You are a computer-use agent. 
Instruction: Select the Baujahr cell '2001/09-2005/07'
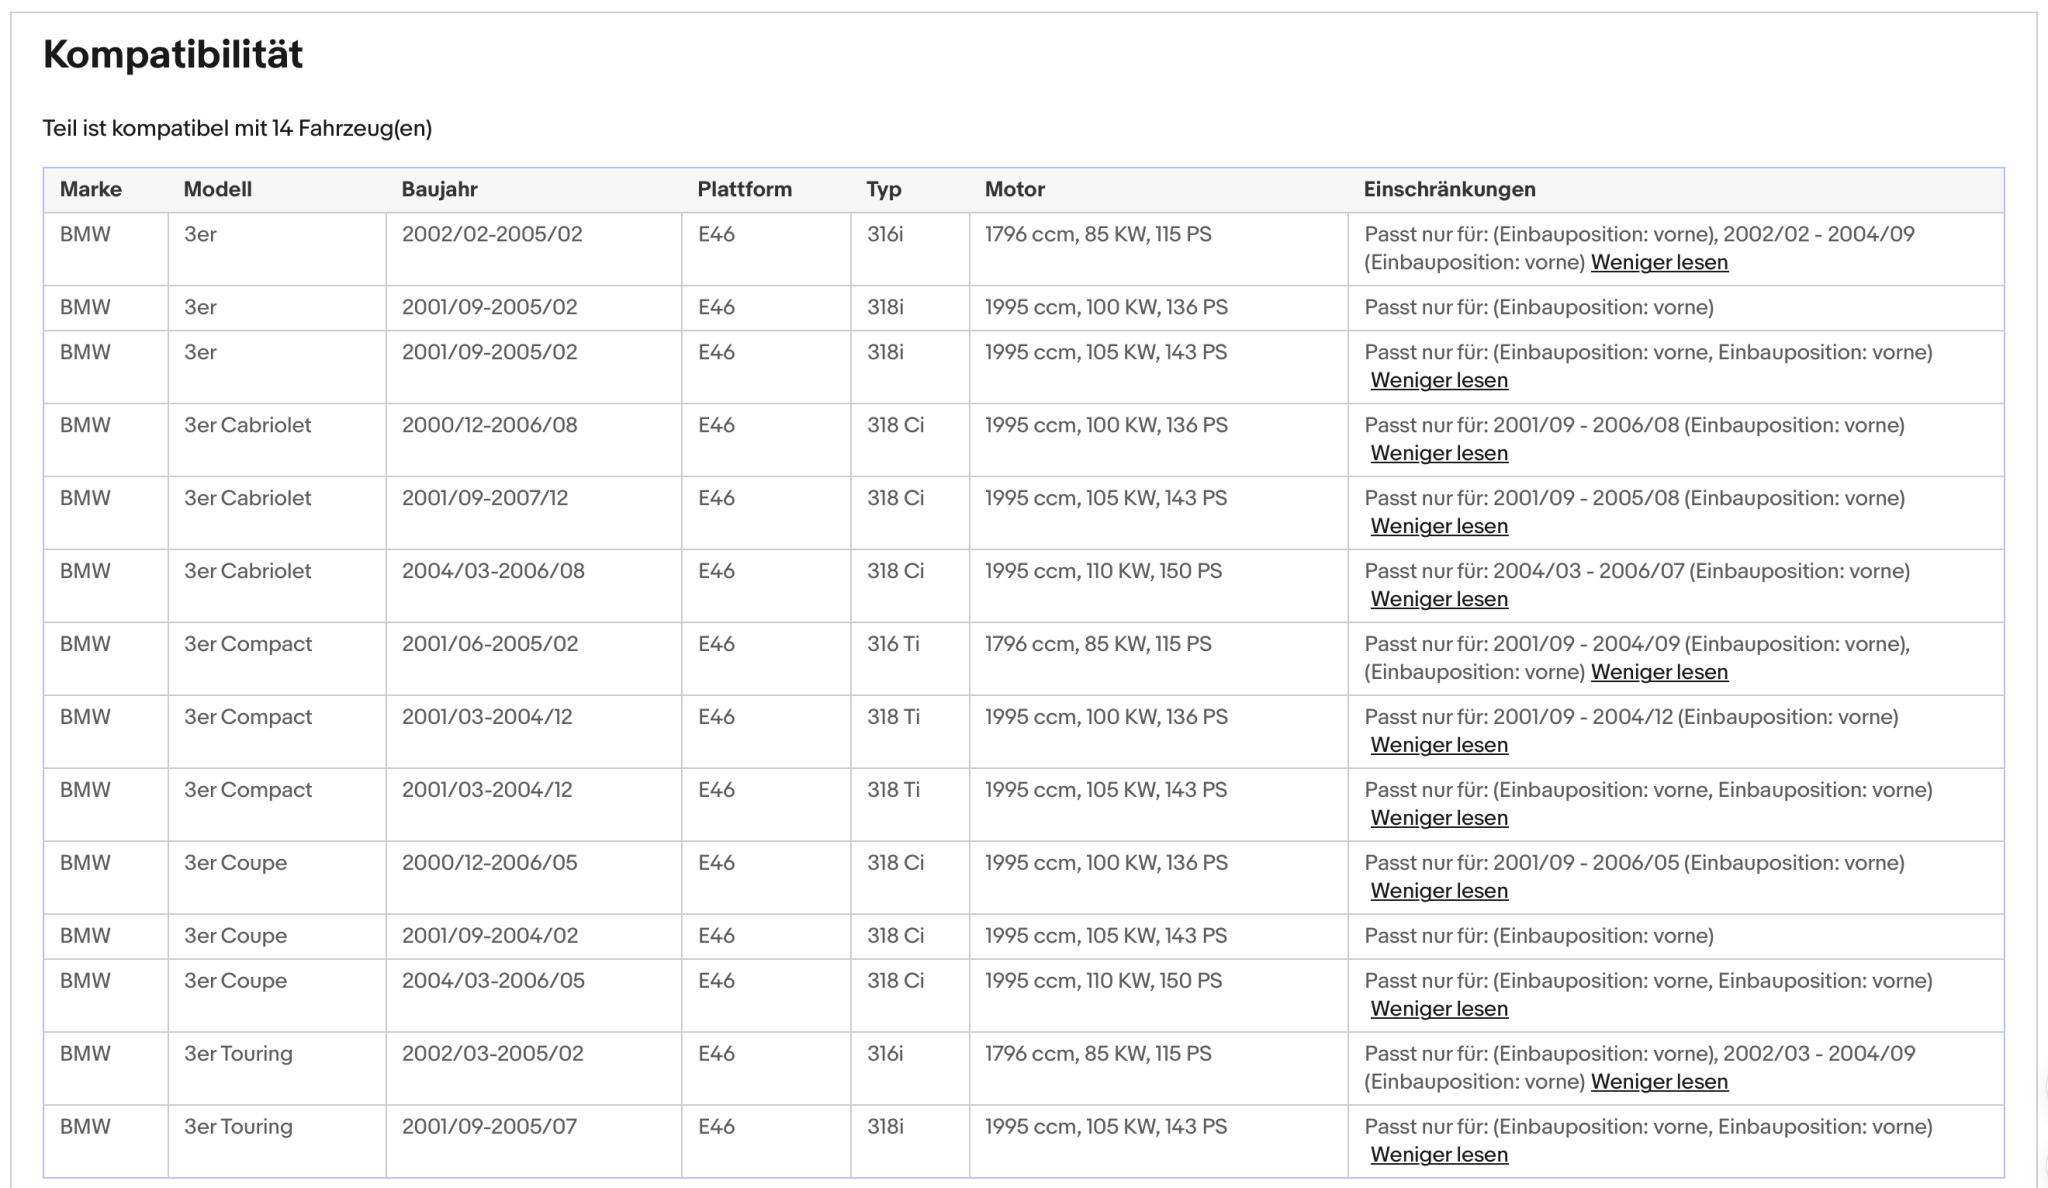tap(490, 1127)
